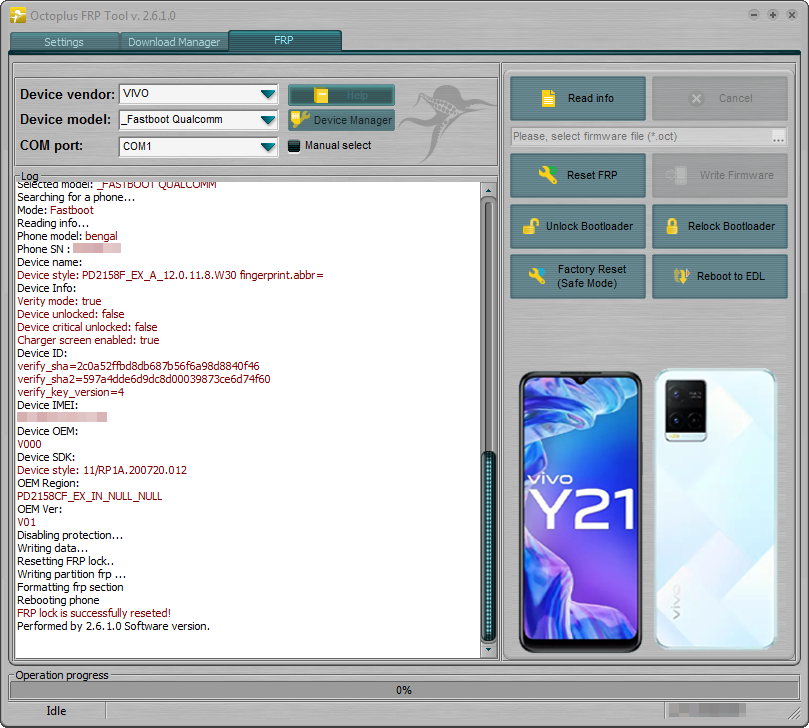Open the Device model dropdown
The height and width of the screenshot is (728, 809).
coord(268,120)
